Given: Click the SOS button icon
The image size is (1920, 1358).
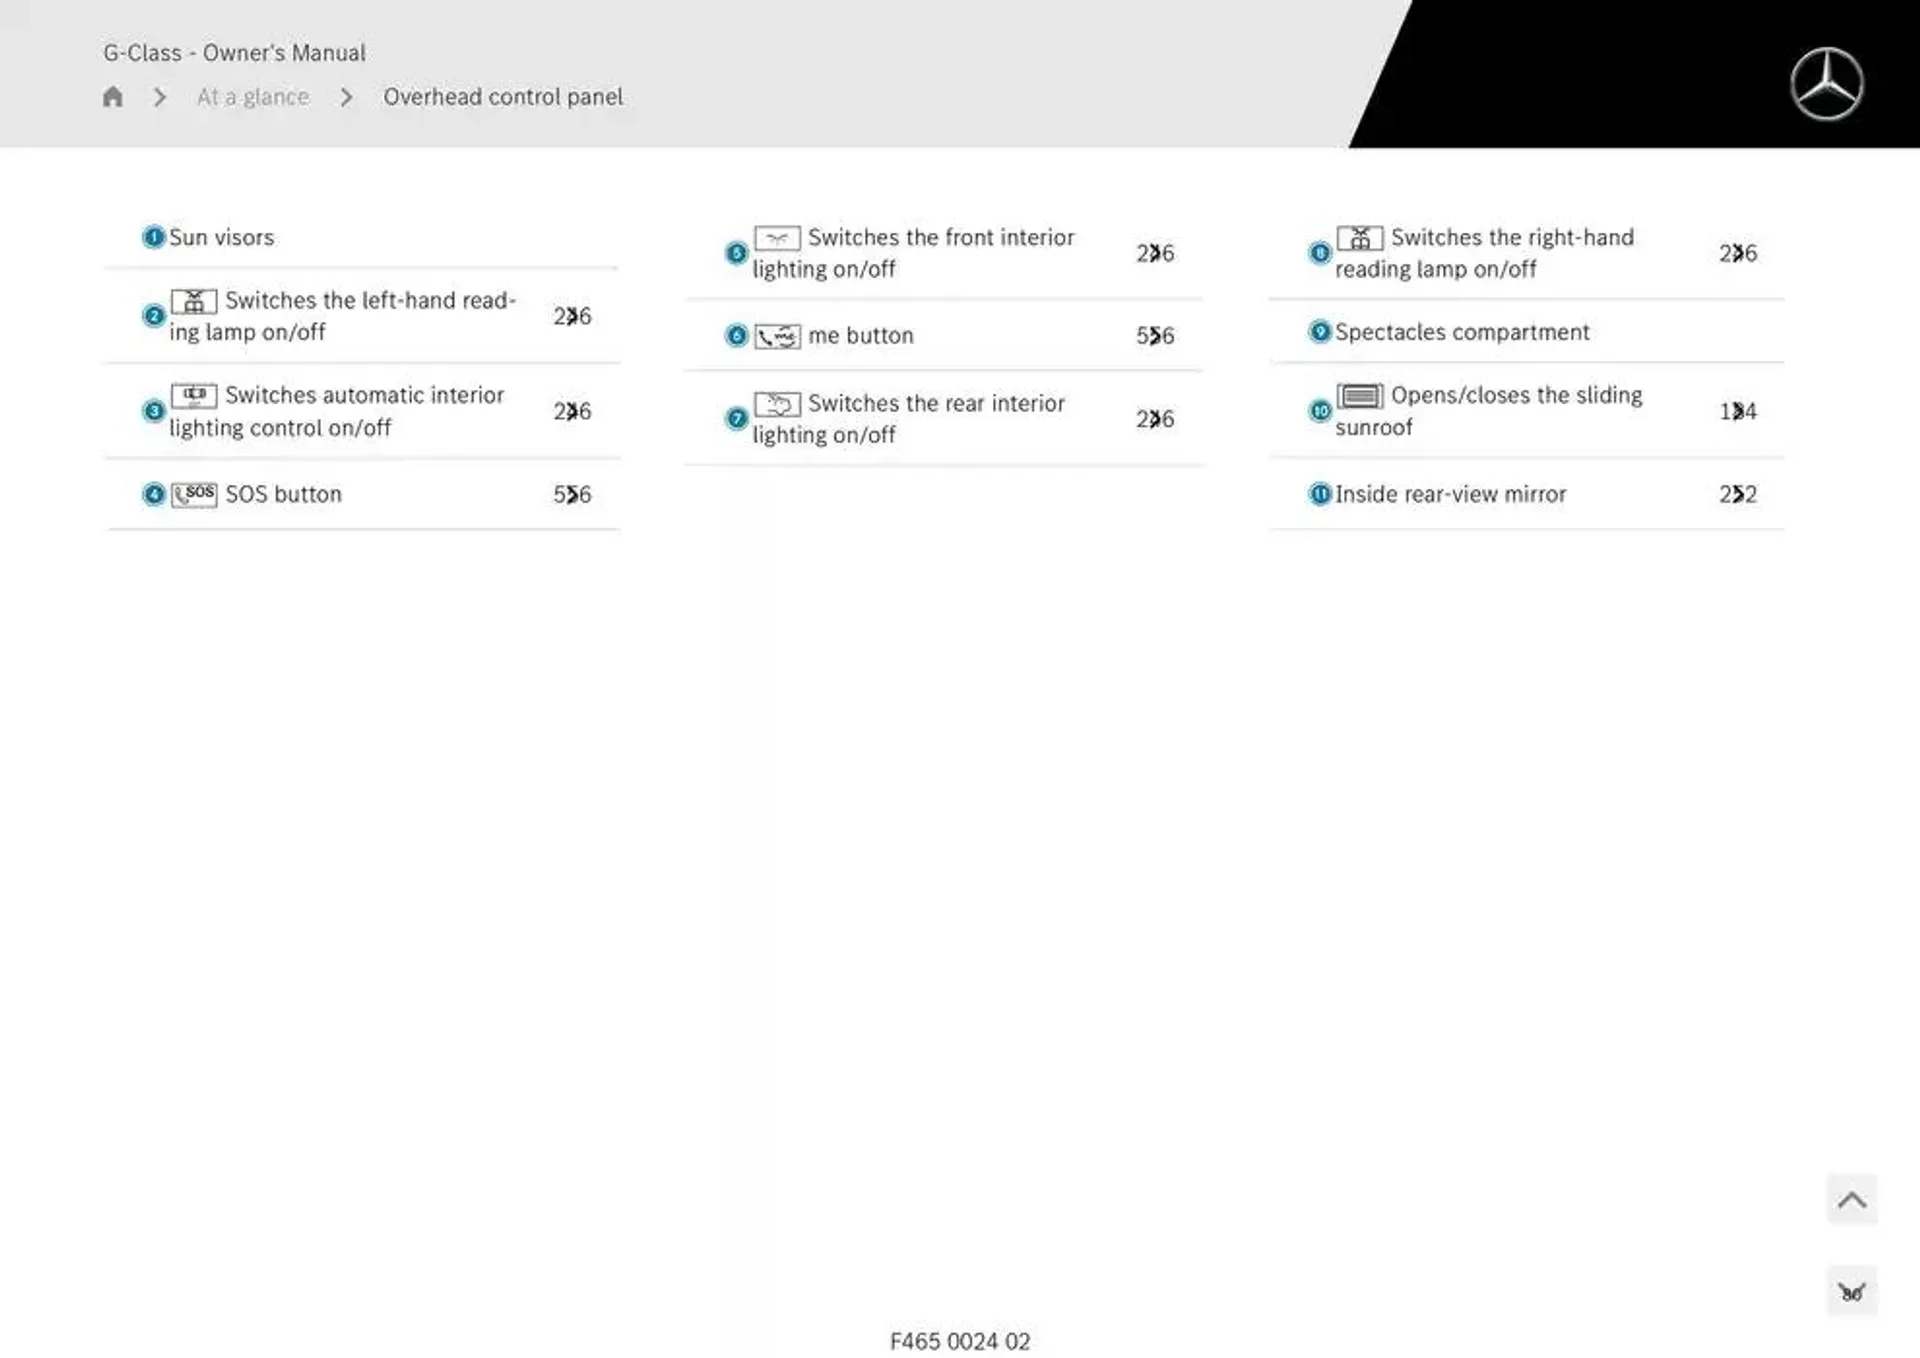Looking at the screenshot, I should (194, 494).
